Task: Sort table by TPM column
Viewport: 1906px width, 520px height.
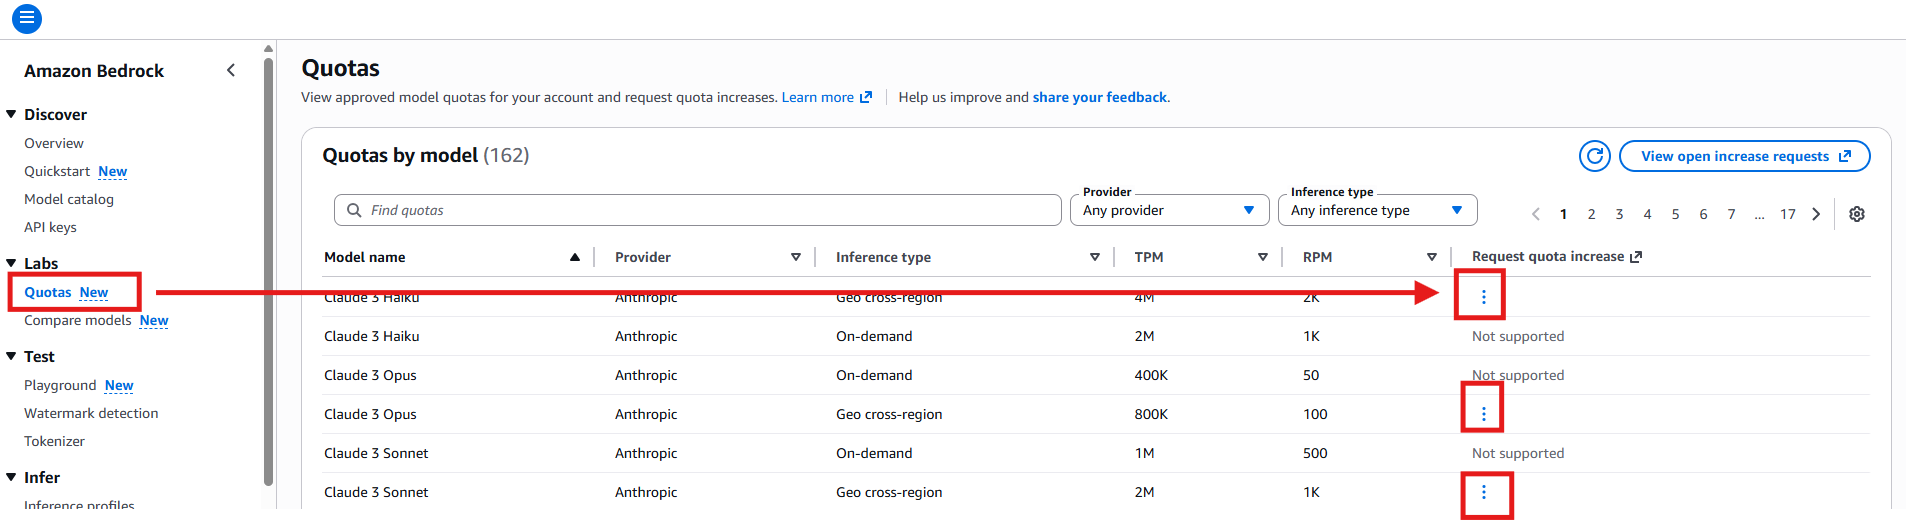Action: click(1263, 257)
